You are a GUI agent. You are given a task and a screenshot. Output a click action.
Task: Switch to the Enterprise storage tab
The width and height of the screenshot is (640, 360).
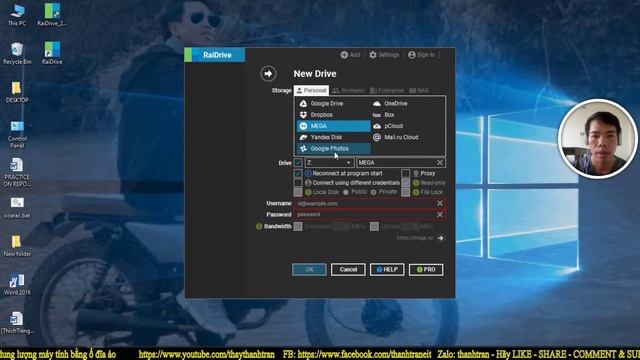click(387, 90)
